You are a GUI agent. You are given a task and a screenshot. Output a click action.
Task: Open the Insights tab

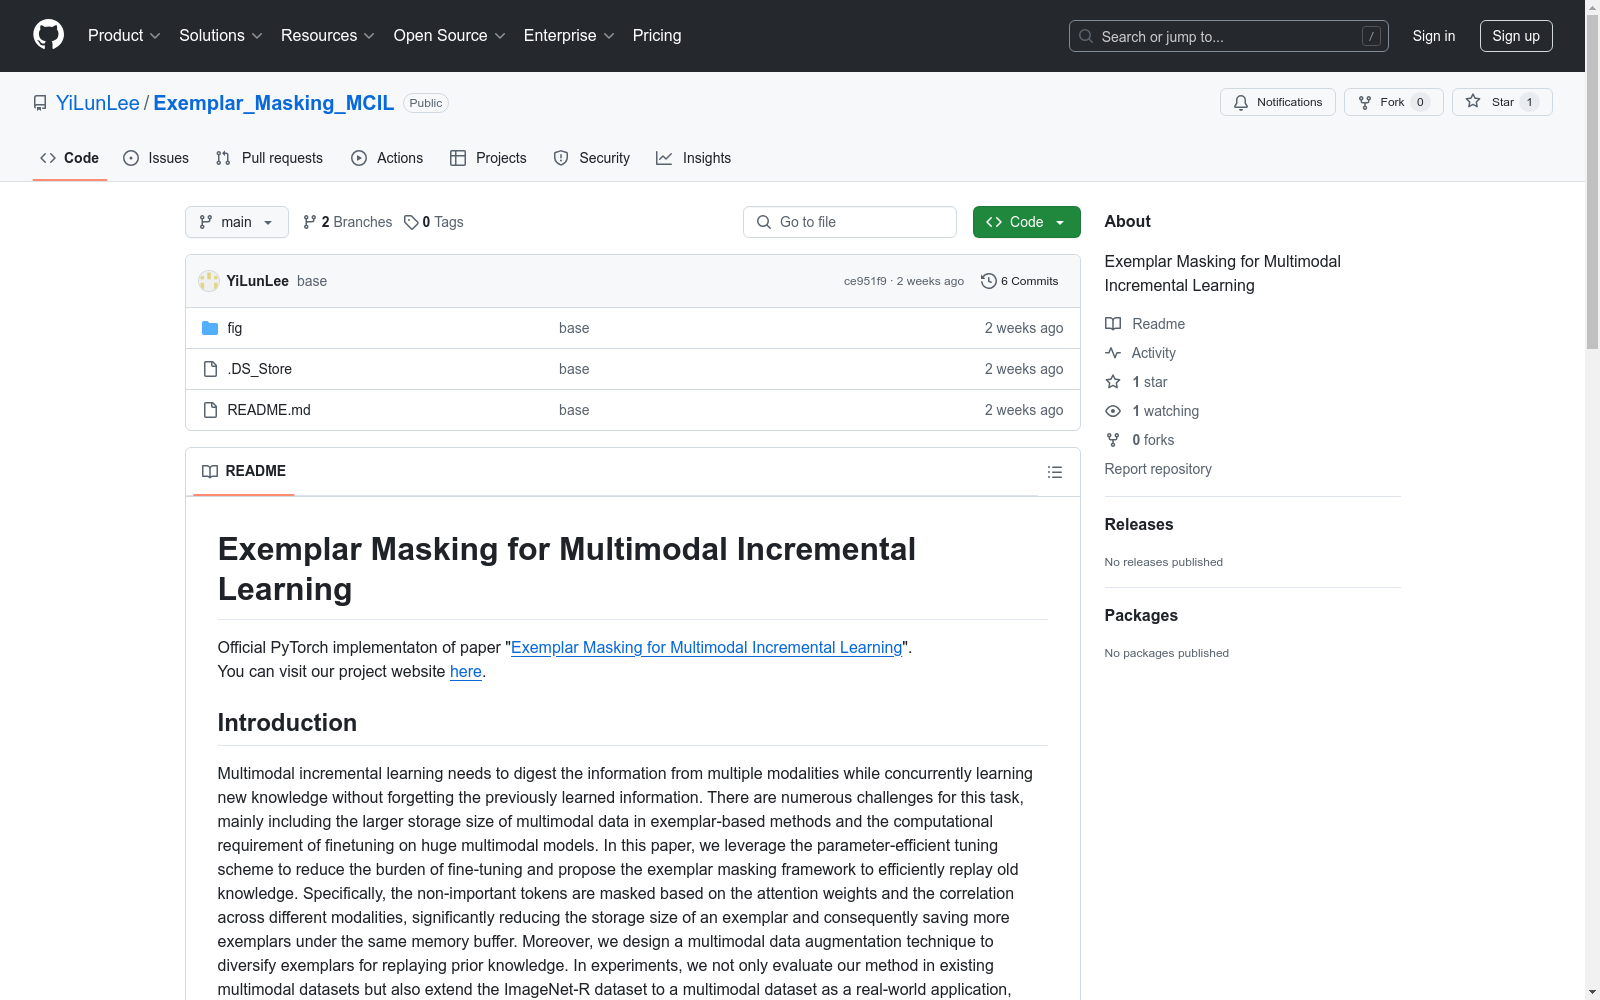coord(694,158)
